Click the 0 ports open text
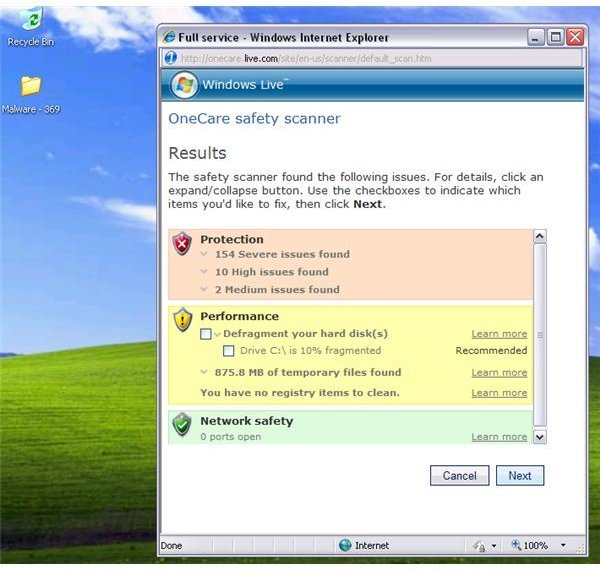The image size is (600, 577). pos(231,437)
